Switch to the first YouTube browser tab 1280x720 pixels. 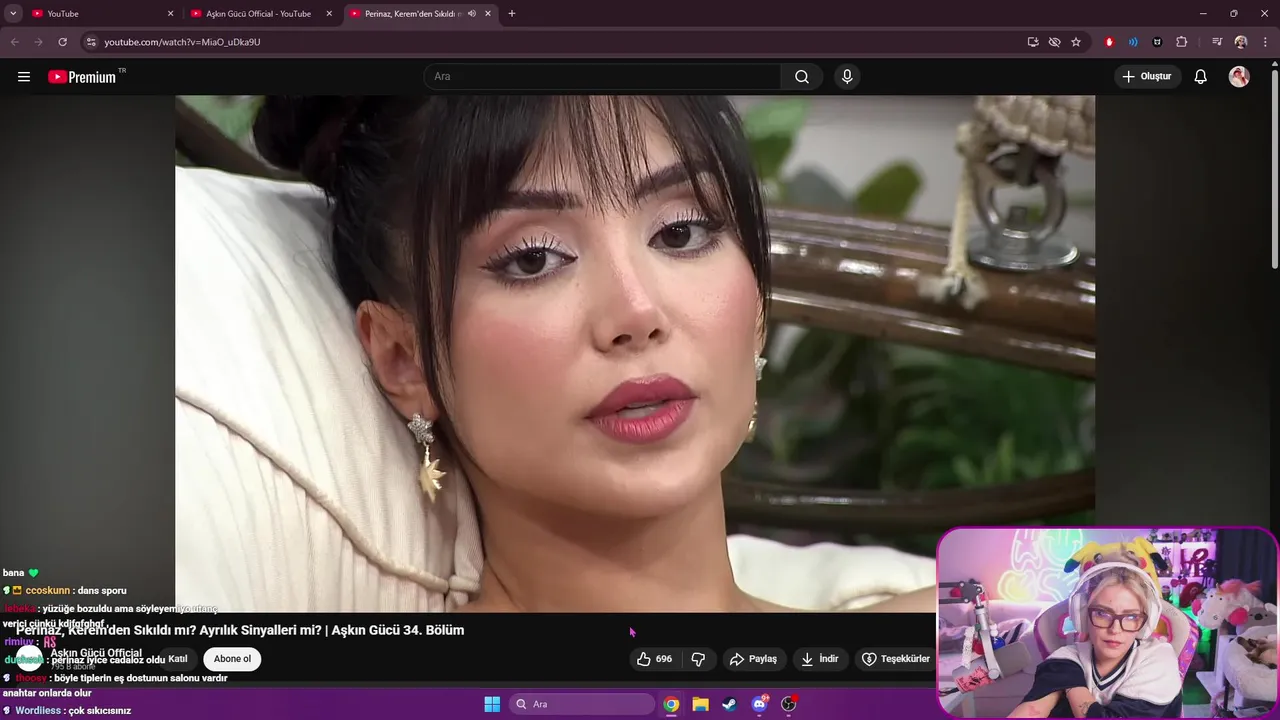click(100, 14)
